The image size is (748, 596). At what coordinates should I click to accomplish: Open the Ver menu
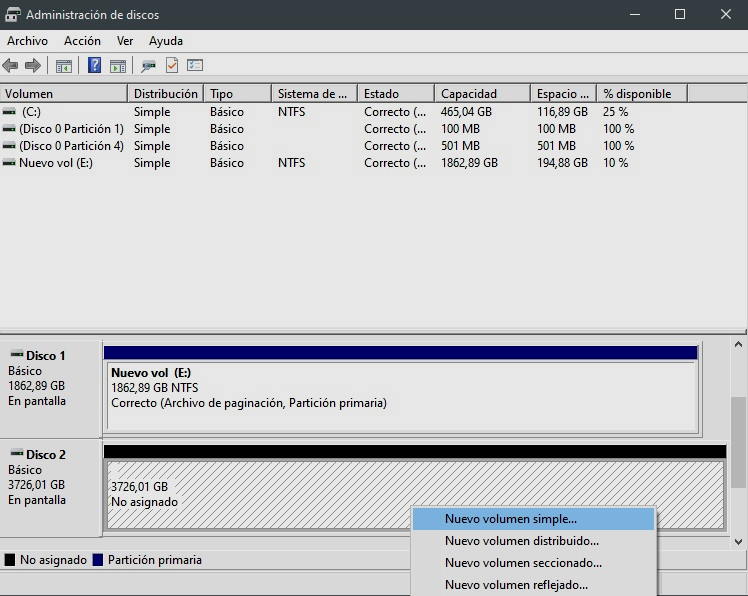point(125,41)
